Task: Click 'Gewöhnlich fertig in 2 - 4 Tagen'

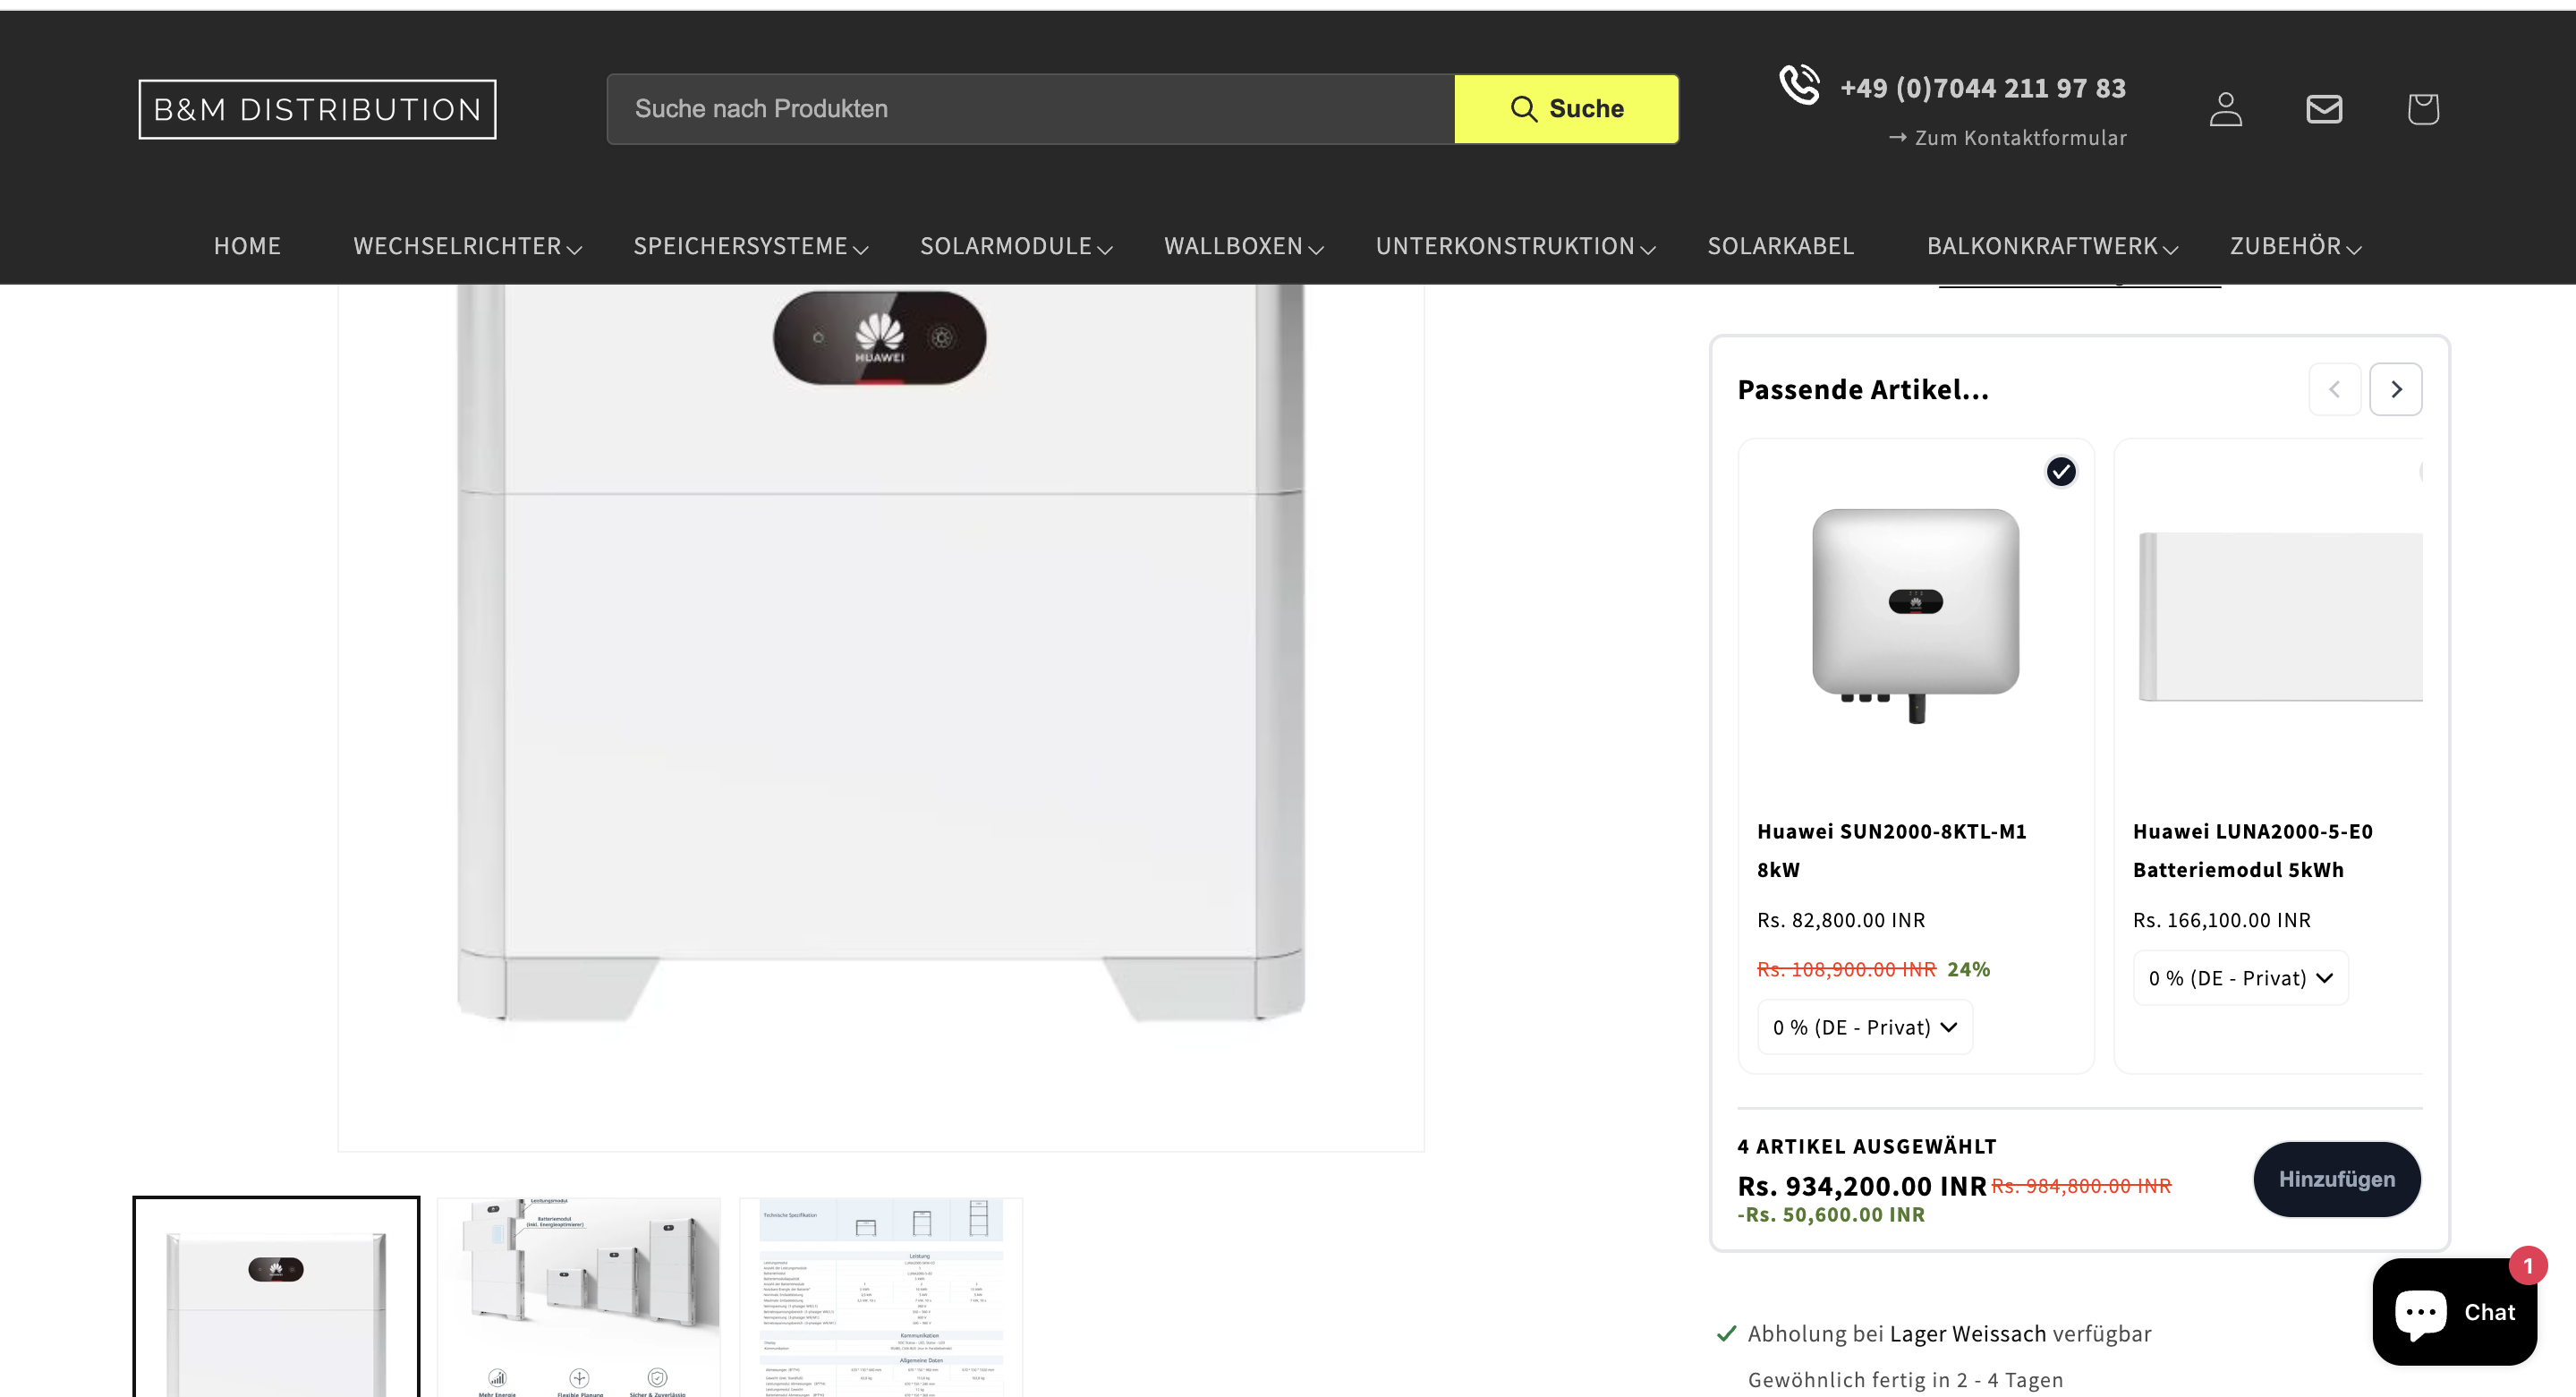Action: pyautogui.click(x=1905, y=1380)
